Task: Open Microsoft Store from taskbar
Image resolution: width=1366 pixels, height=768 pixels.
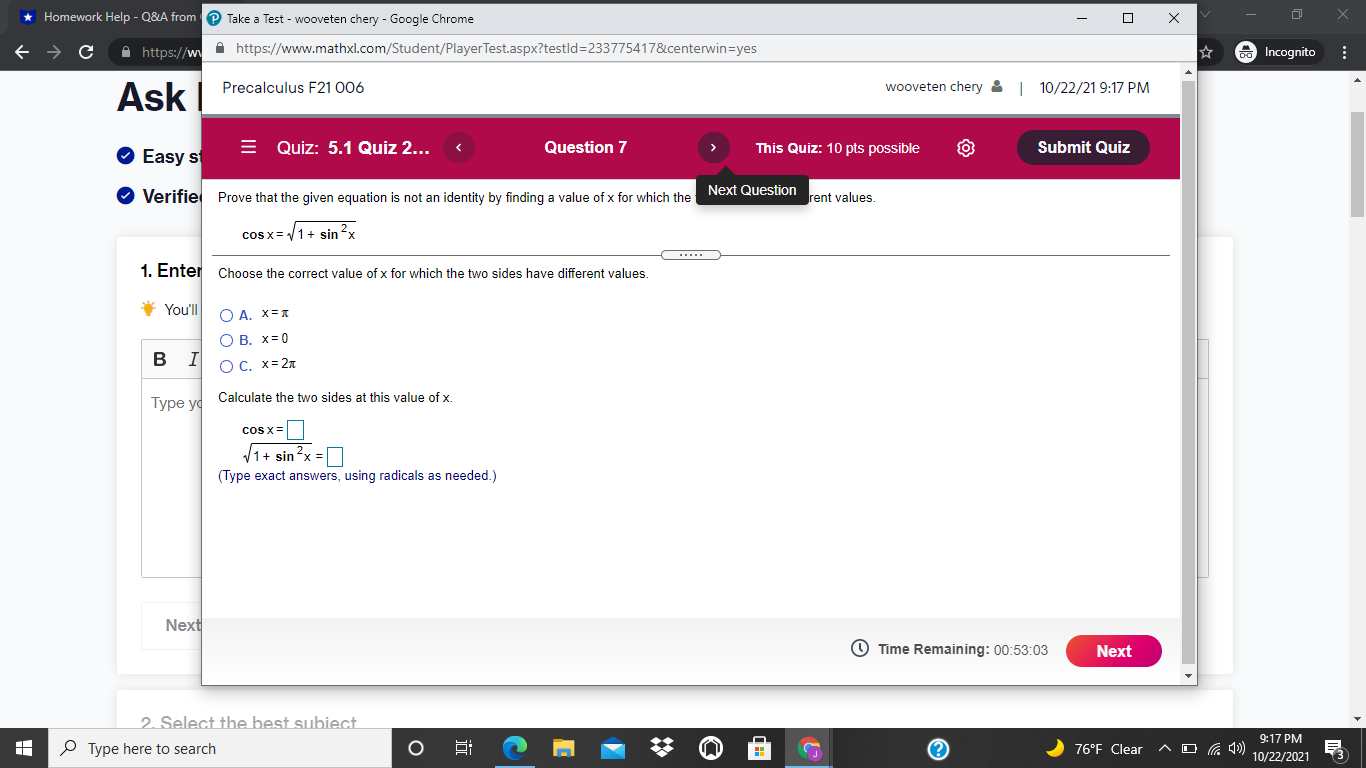Action: point(759,749)
